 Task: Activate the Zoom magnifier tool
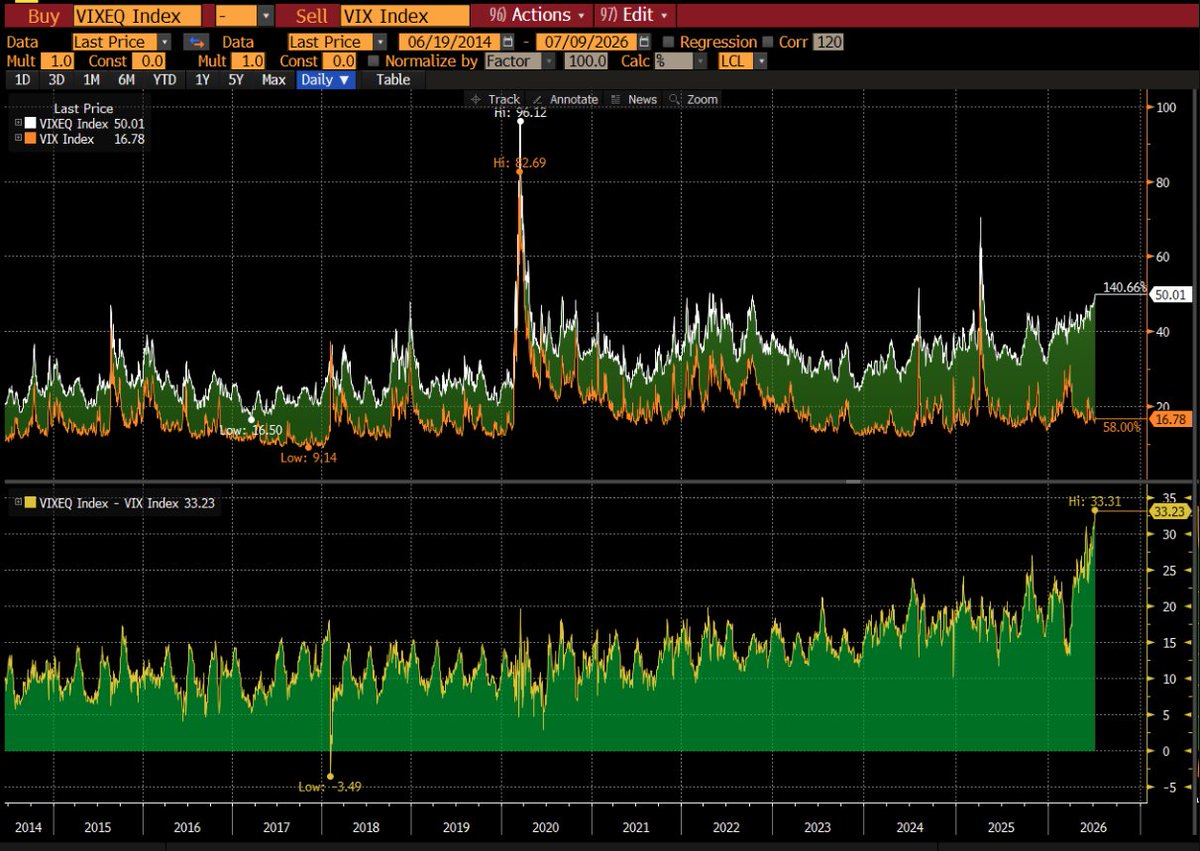(694, 99)
